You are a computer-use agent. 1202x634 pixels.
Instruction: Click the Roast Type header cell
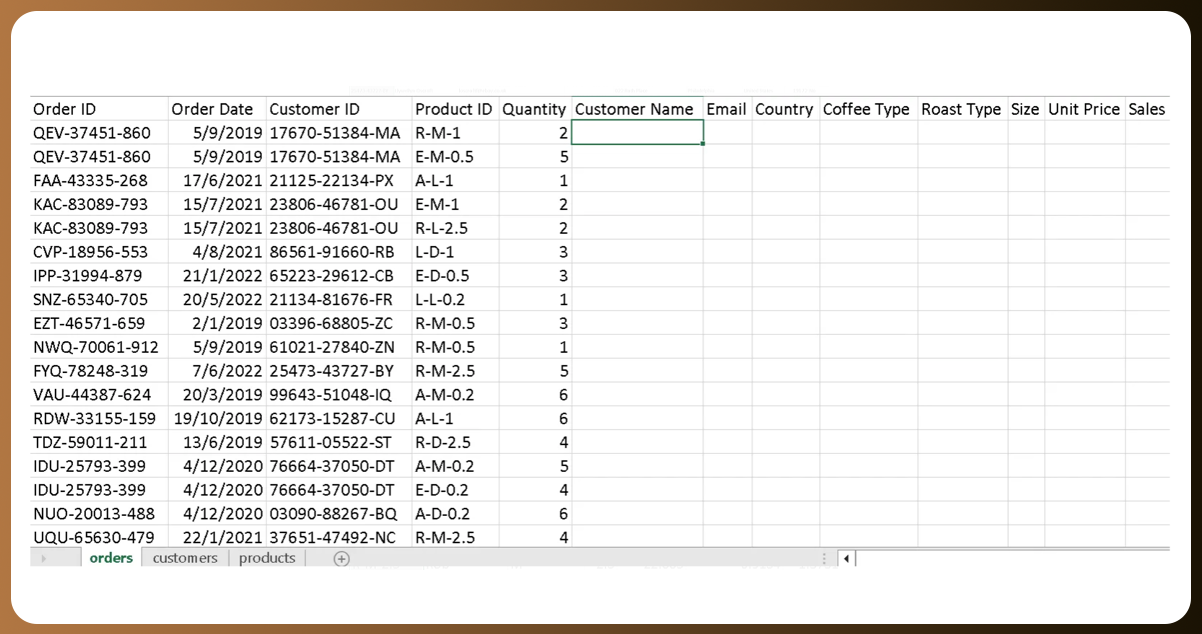tap(961, 109)
